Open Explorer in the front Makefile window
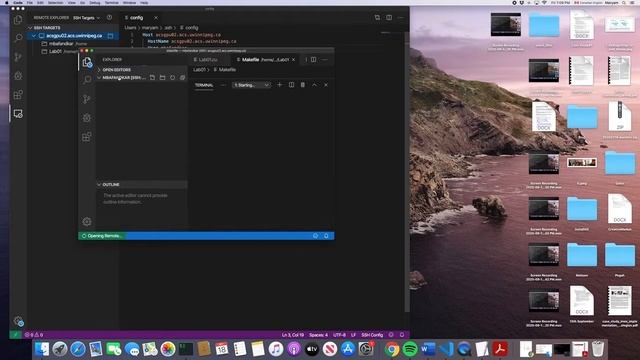 click(x=87, y=62)
